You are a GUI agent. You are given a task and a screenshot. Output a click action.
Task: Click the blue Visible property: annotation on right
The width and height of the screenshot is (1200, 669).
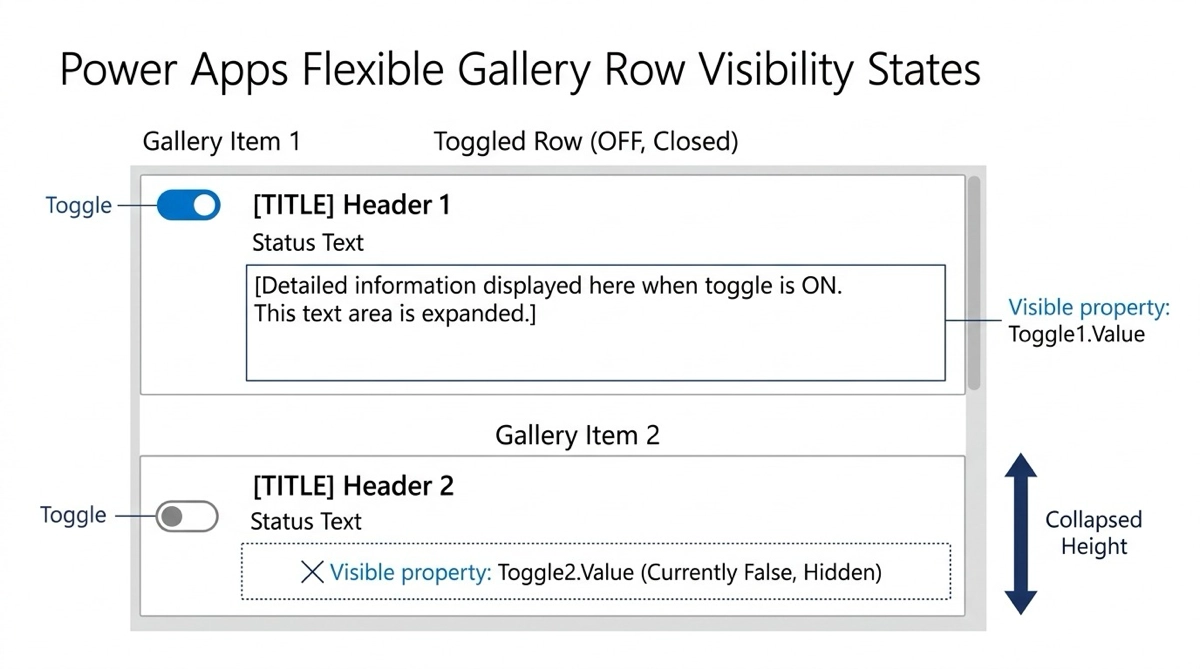pyautogui.click(x=1088, y=307)
